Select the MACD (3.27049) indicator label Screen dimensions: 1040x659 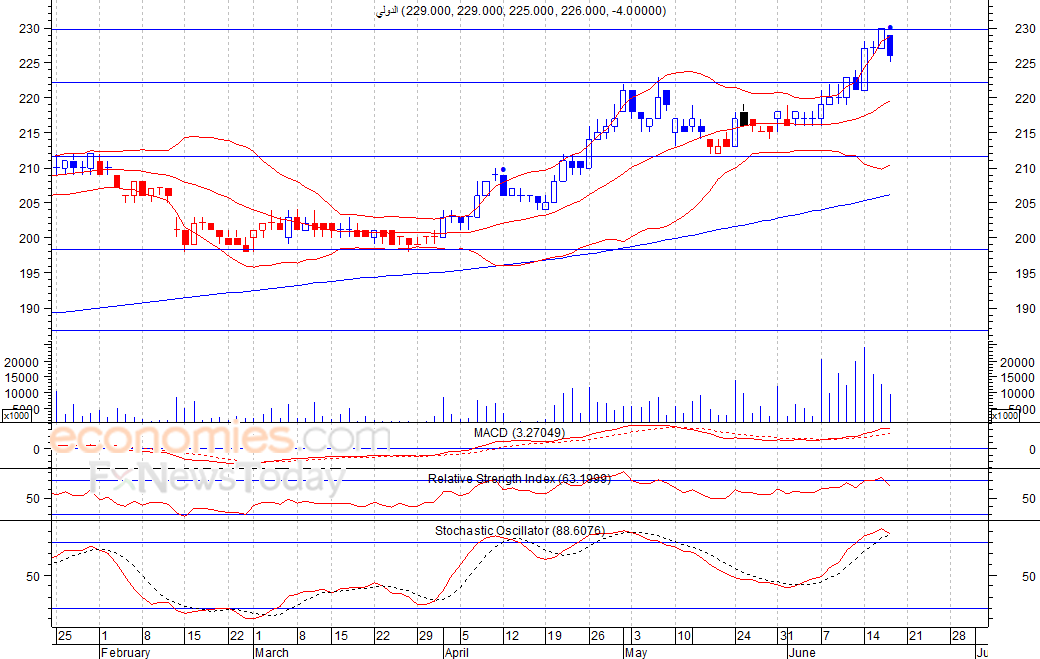click(519, 433)
